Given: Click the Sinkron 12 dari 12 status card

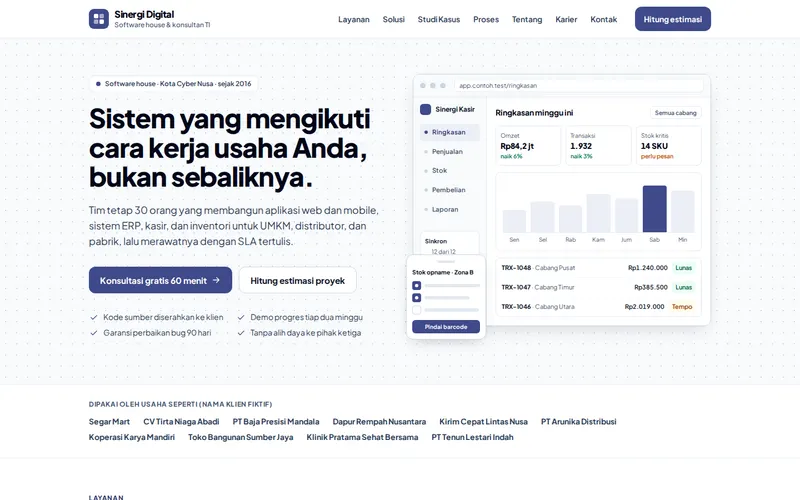Looking at the screenshot, I should click(x=449, y=245).
